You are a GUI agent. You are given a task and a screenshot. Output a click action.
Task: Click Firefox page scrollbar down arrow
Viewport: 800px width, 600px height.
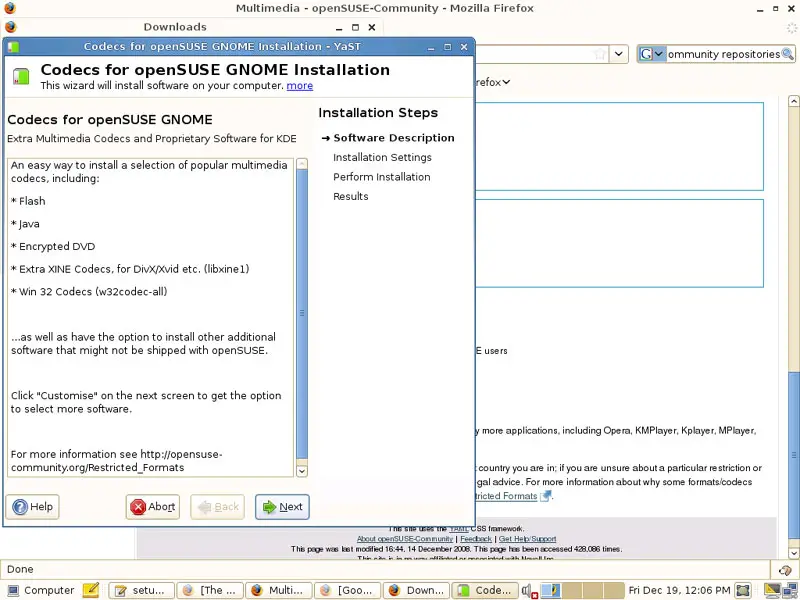pyautogui.click(x=793, y=553)
